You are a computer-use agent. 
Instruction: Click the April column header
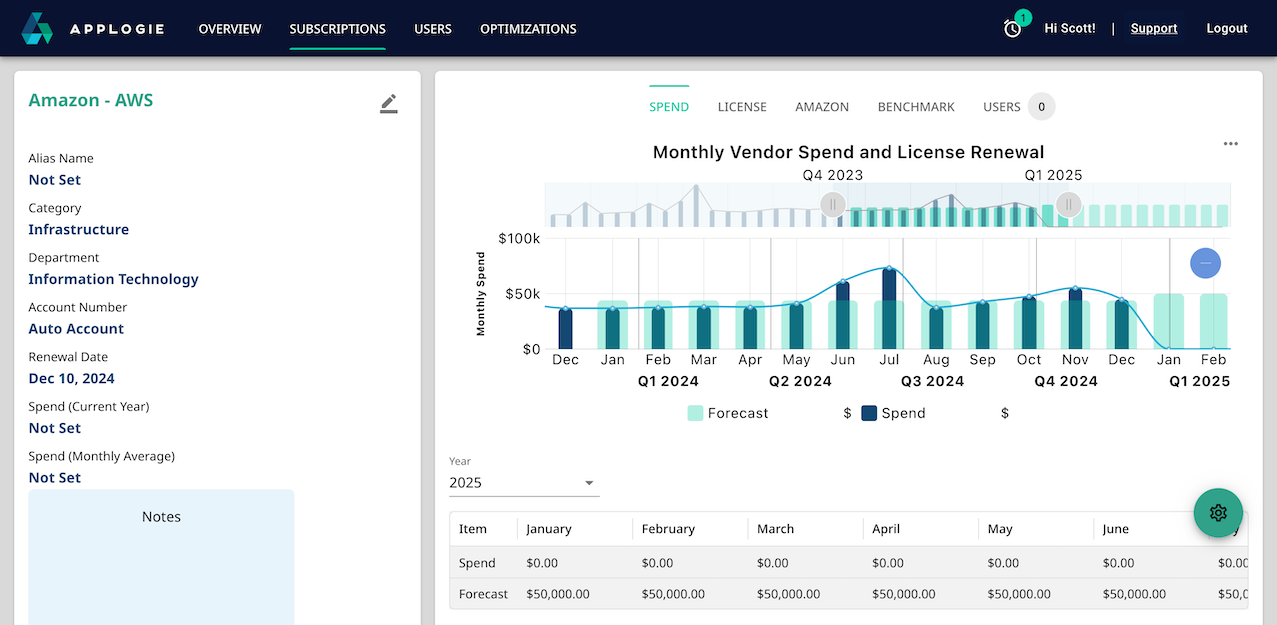point(887,529)
